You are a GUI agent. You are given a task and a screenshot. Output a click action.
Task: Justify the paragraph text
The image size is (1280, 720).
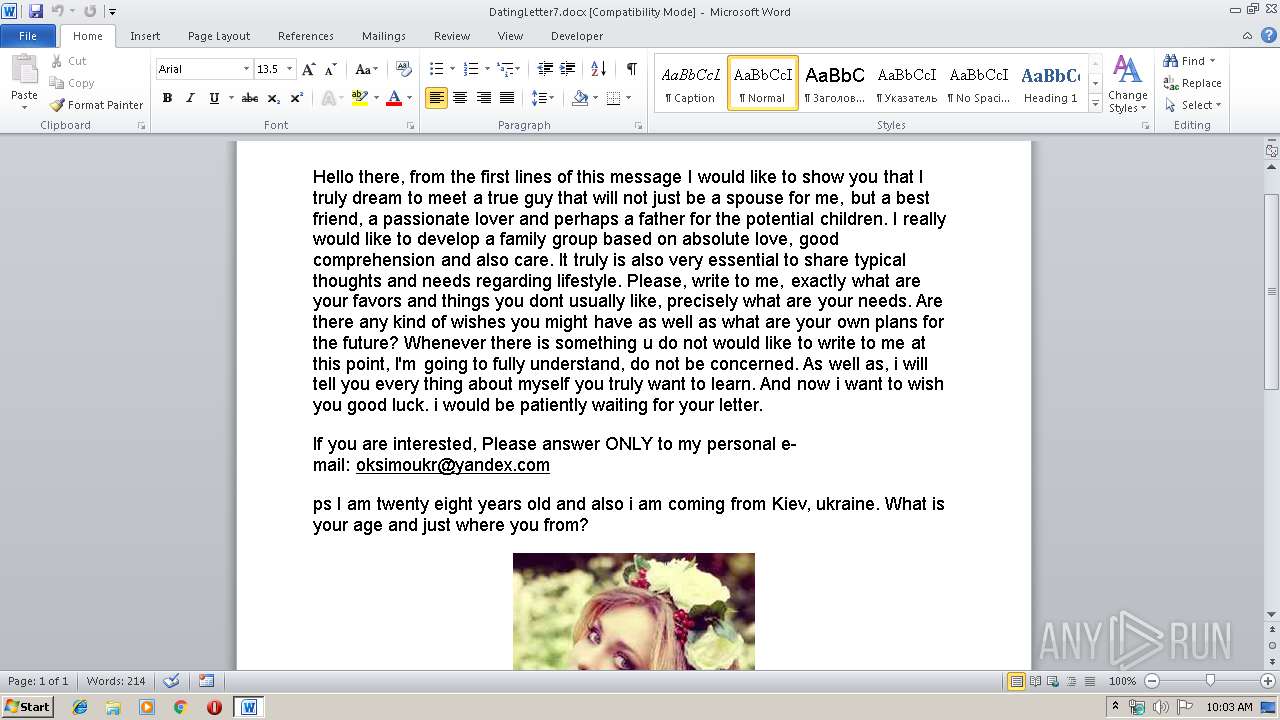507,98
